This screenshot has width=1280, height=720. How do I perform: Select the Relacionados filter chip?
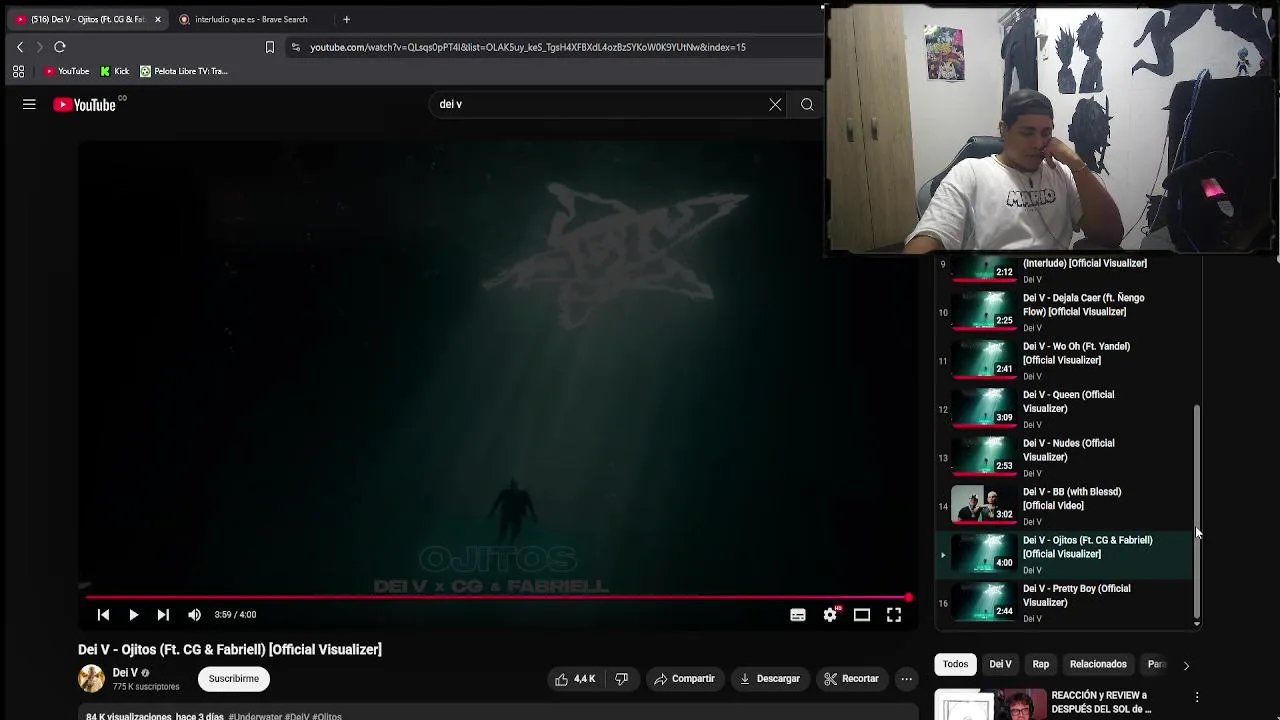click(1098, 664)
